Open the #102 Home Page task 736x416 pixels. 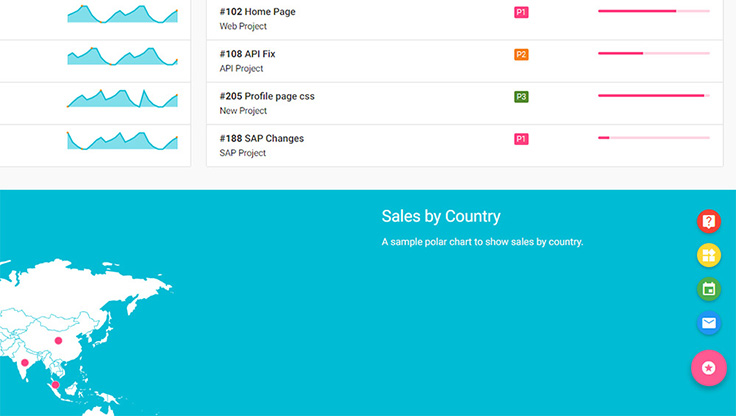click(257, 12)
